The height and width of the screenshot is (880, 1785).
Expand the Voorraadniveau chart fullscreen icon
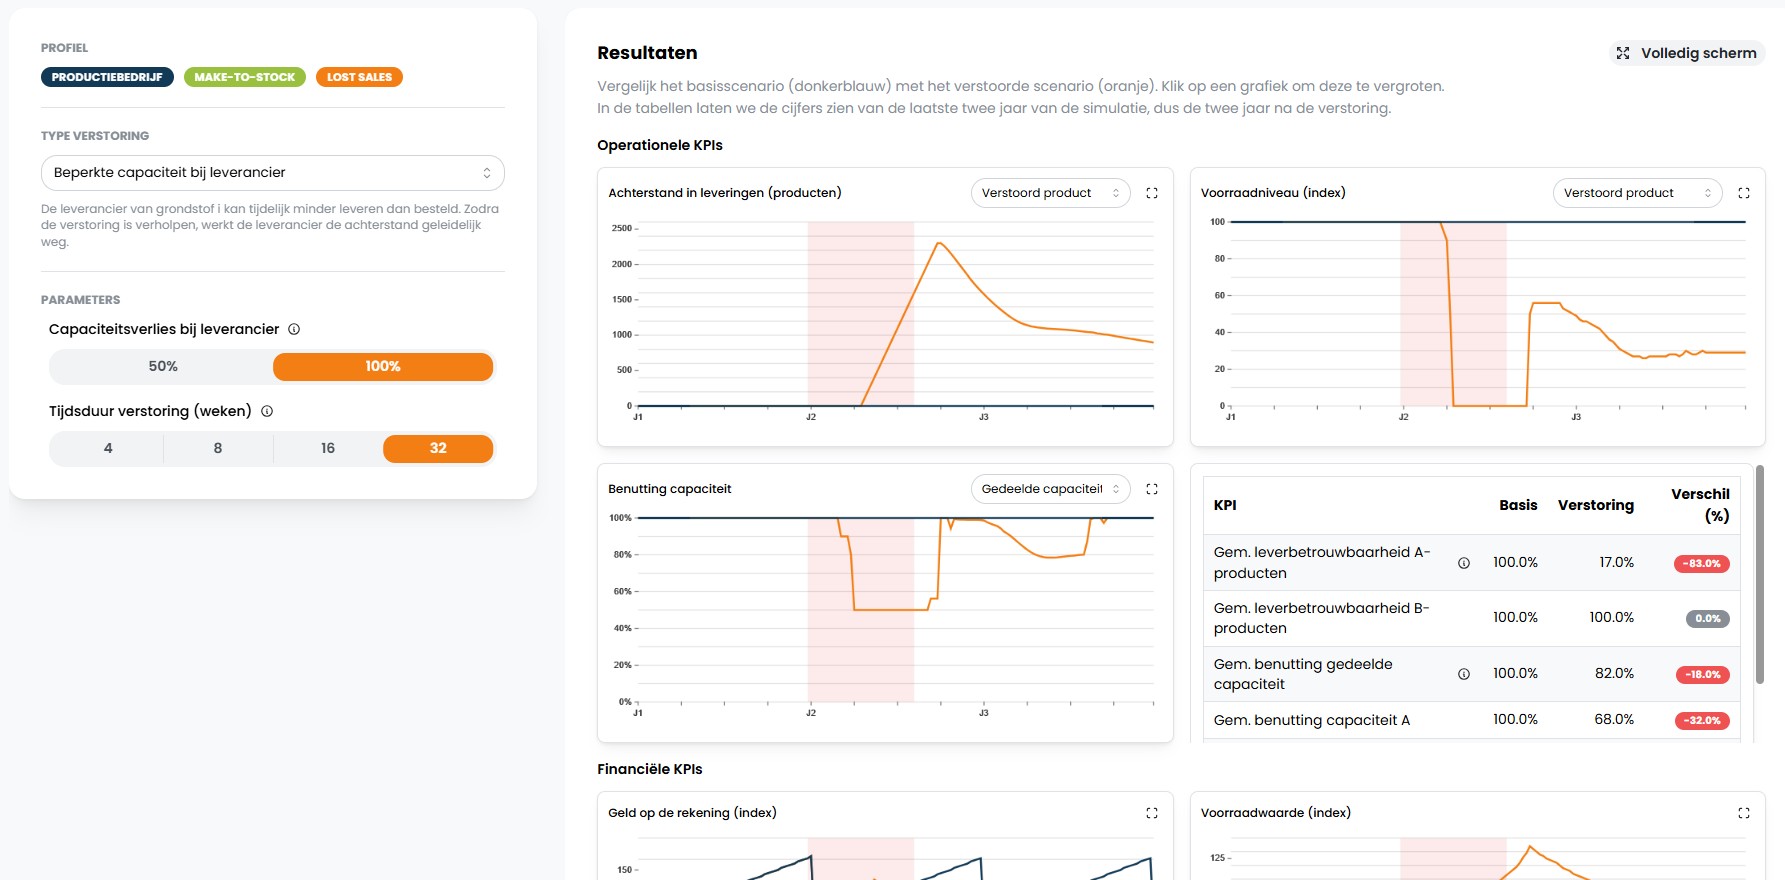(1744, 193)
